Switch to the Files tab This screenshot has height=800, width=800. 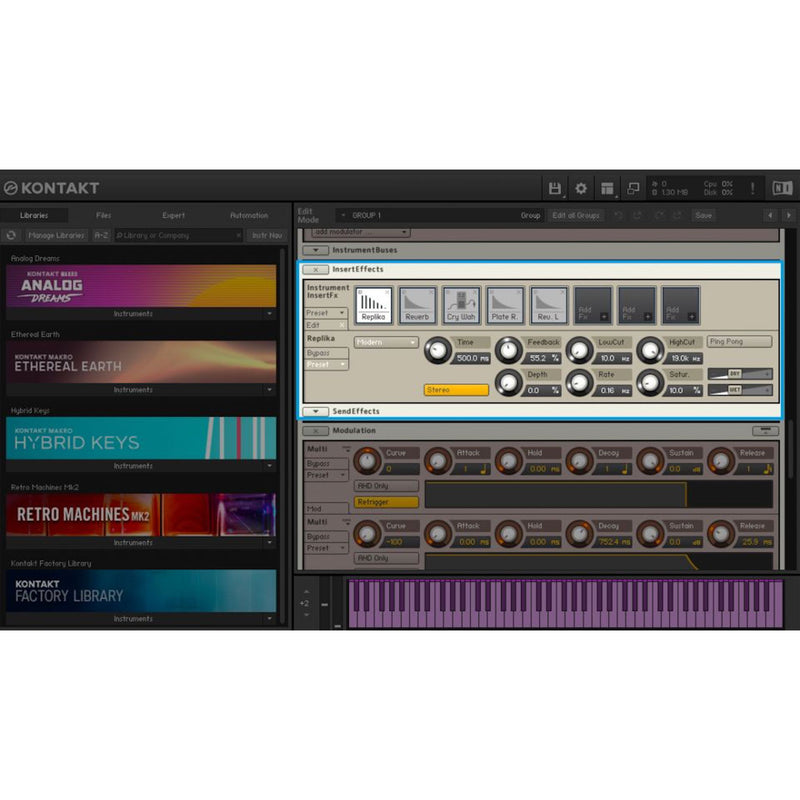[x=102, y=214]
